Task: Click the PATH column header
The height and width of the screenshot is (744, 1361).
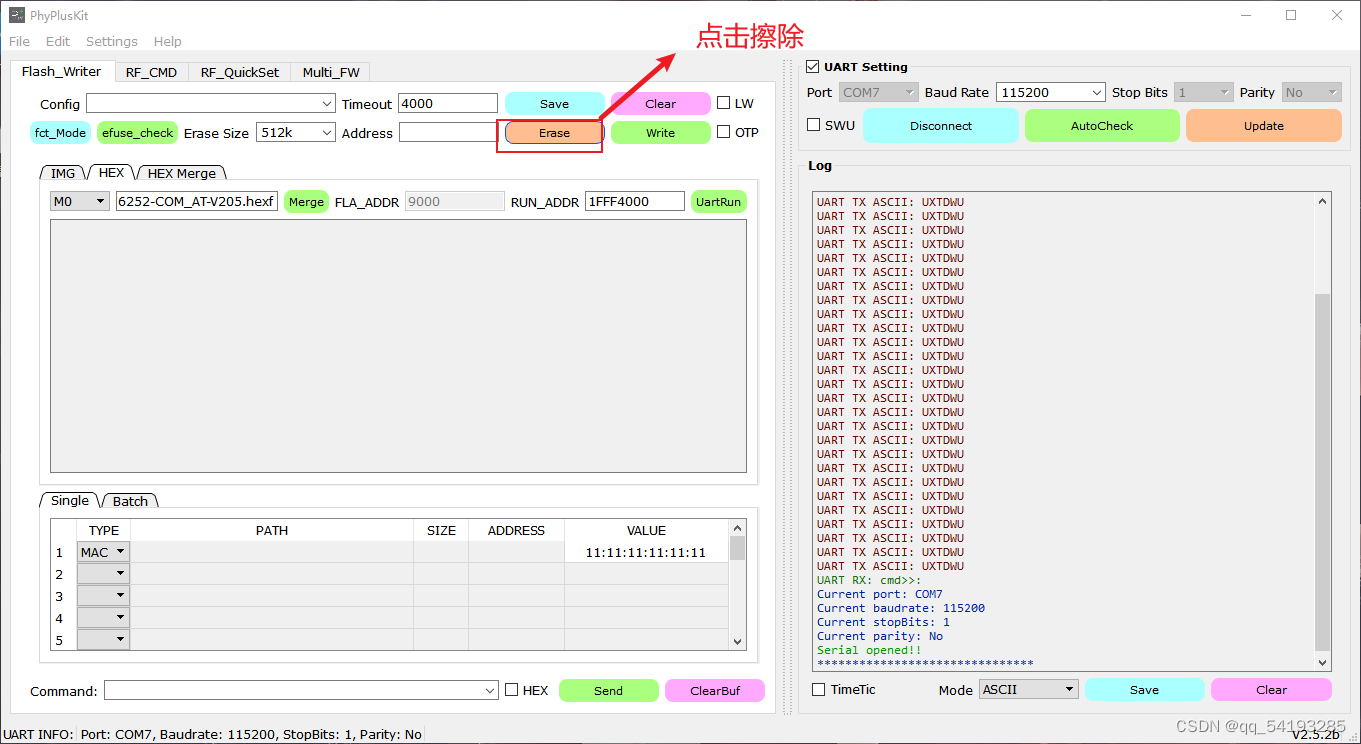Action: (x=272, y=530)
